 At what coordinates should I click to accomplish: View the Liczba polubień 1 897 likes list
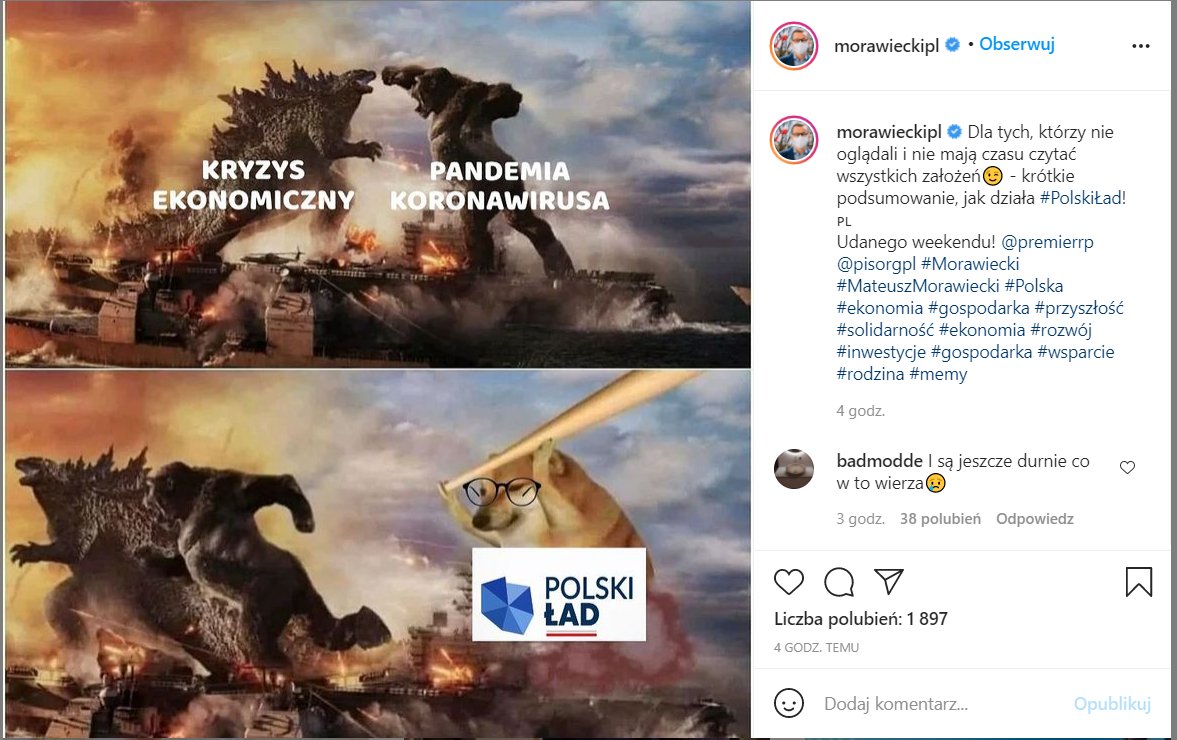click(861, 619)
